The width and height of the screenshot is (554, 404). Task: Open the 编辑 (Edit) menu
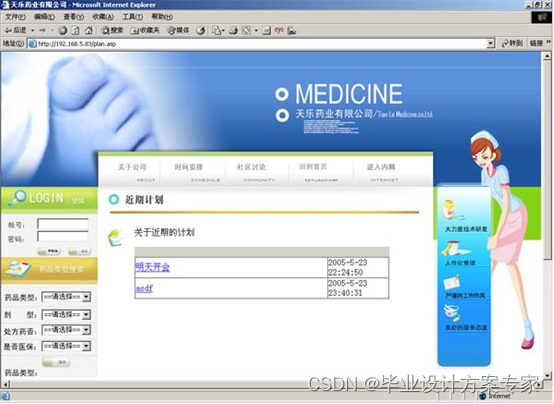44,17
